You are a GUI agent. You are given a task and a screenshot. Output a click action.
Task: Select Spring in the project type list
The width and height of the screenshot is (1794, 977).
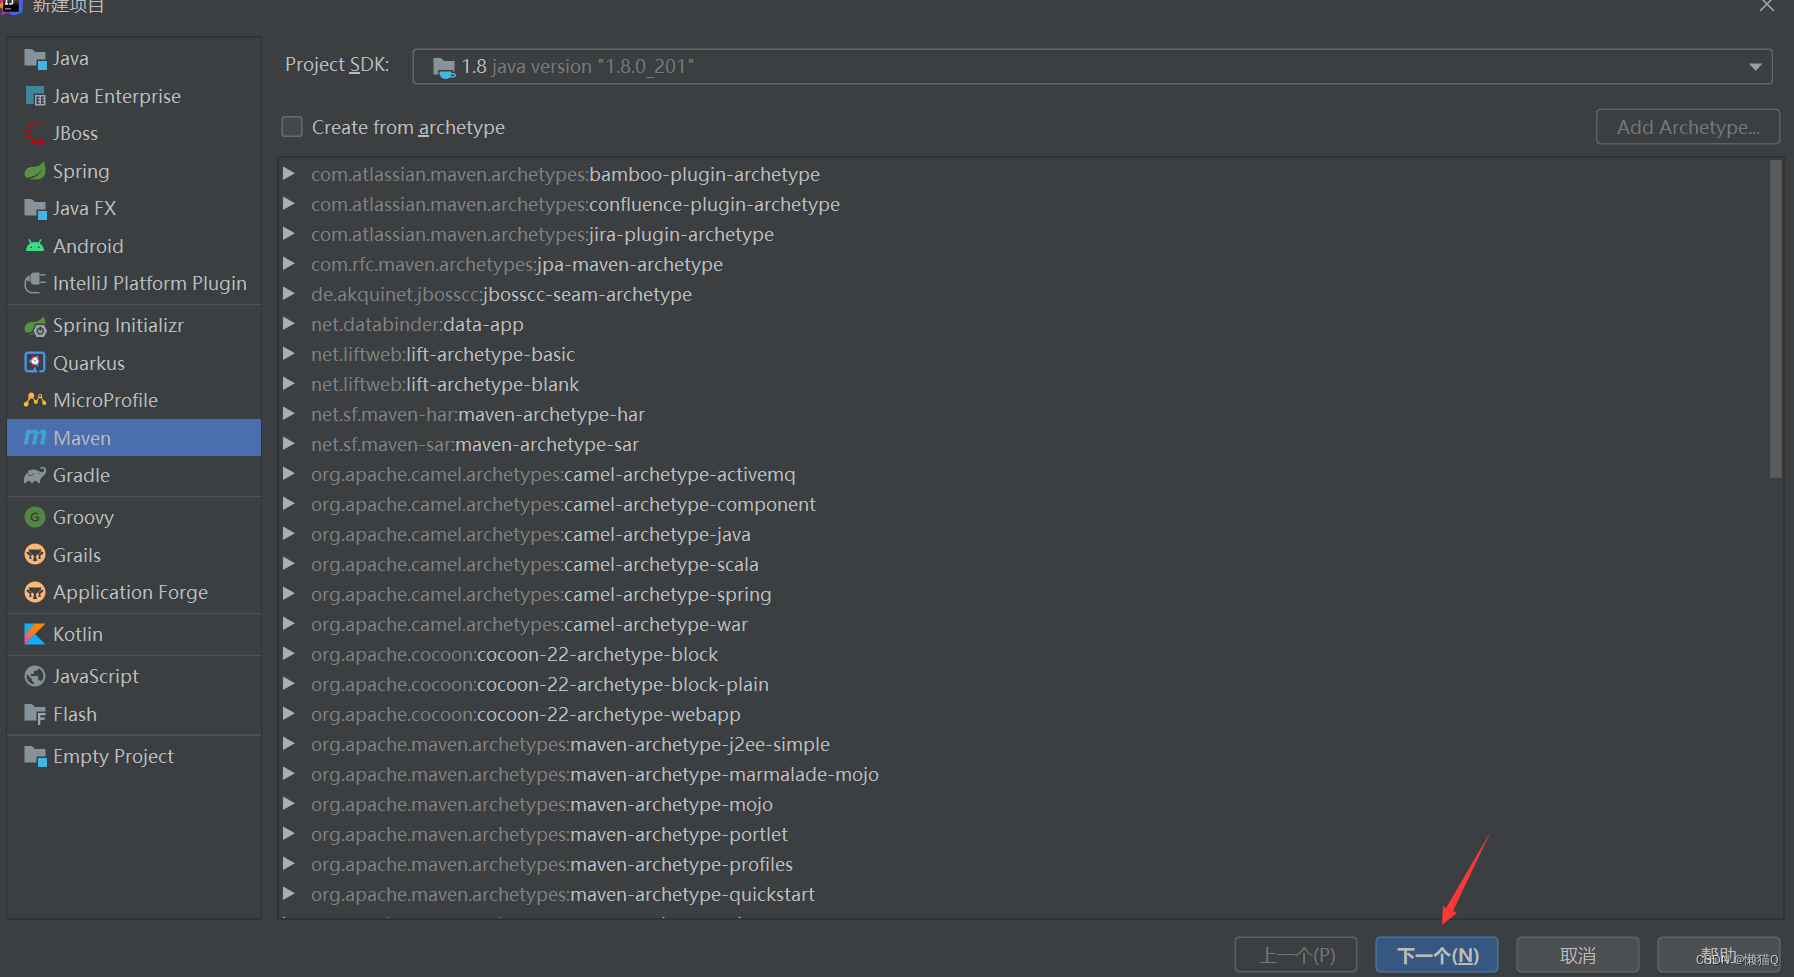point(81,171)
